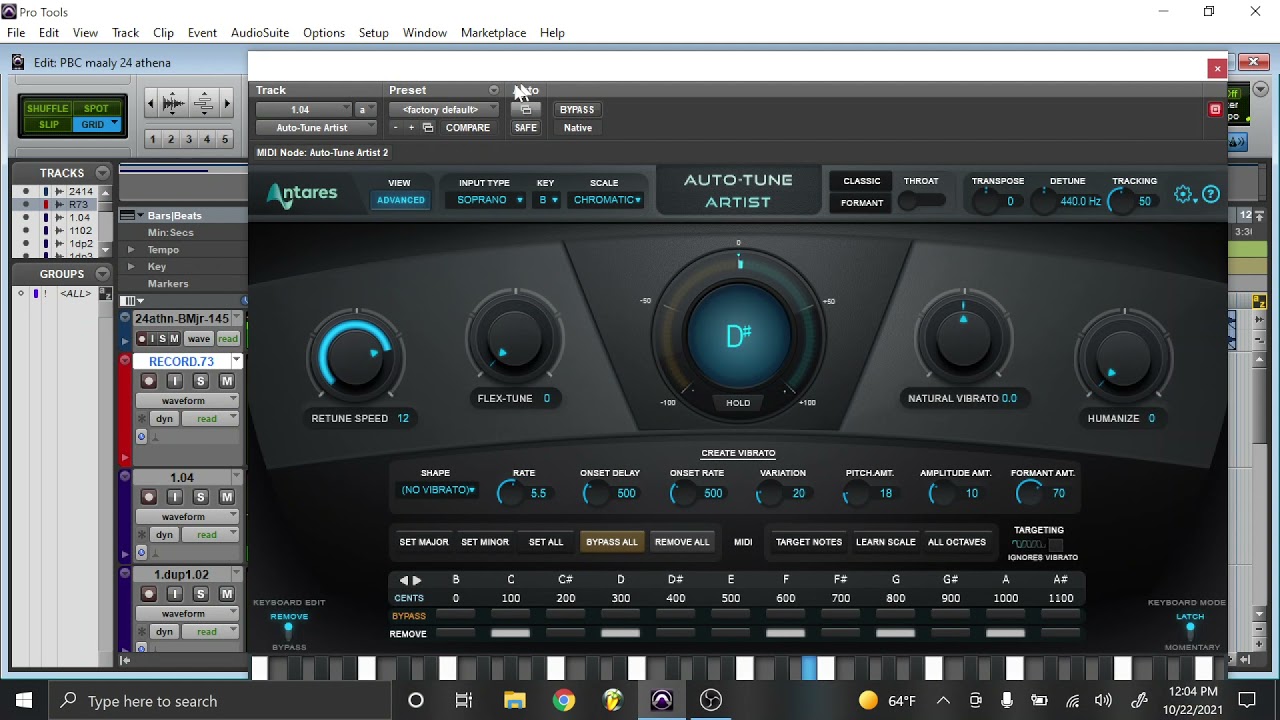The width and height of the screenshot is (1280, 720).
Task: Click the Trim waveform tool icon
Action: point(174,103)
